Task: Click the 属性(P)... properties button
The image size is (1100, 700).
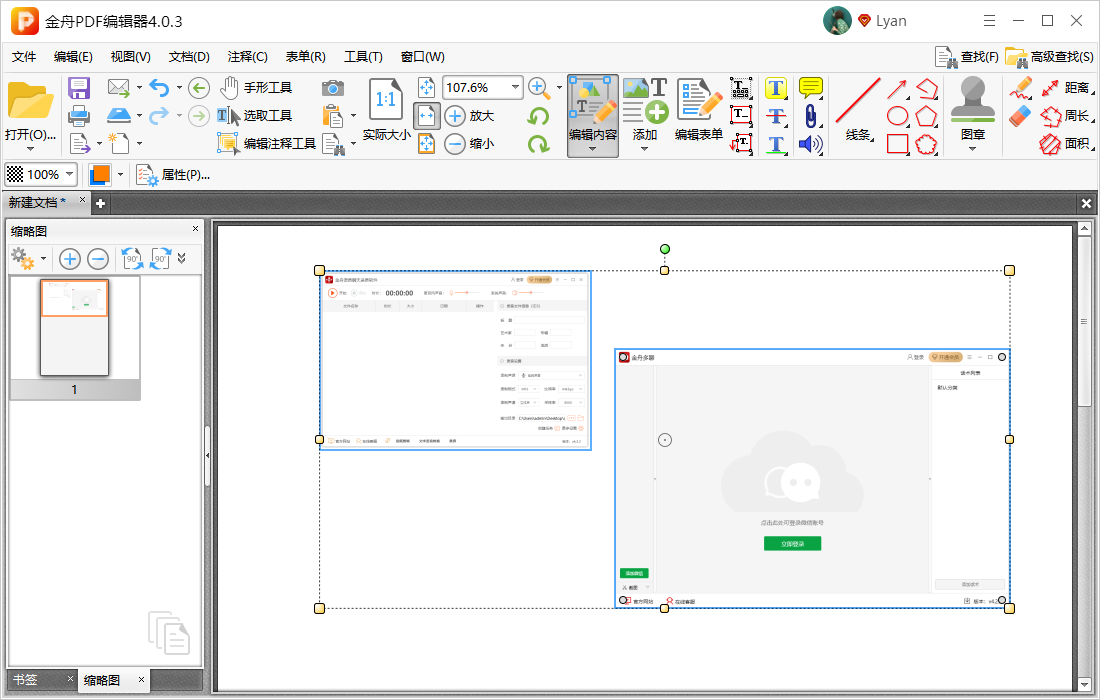Action: click(174, 175)
